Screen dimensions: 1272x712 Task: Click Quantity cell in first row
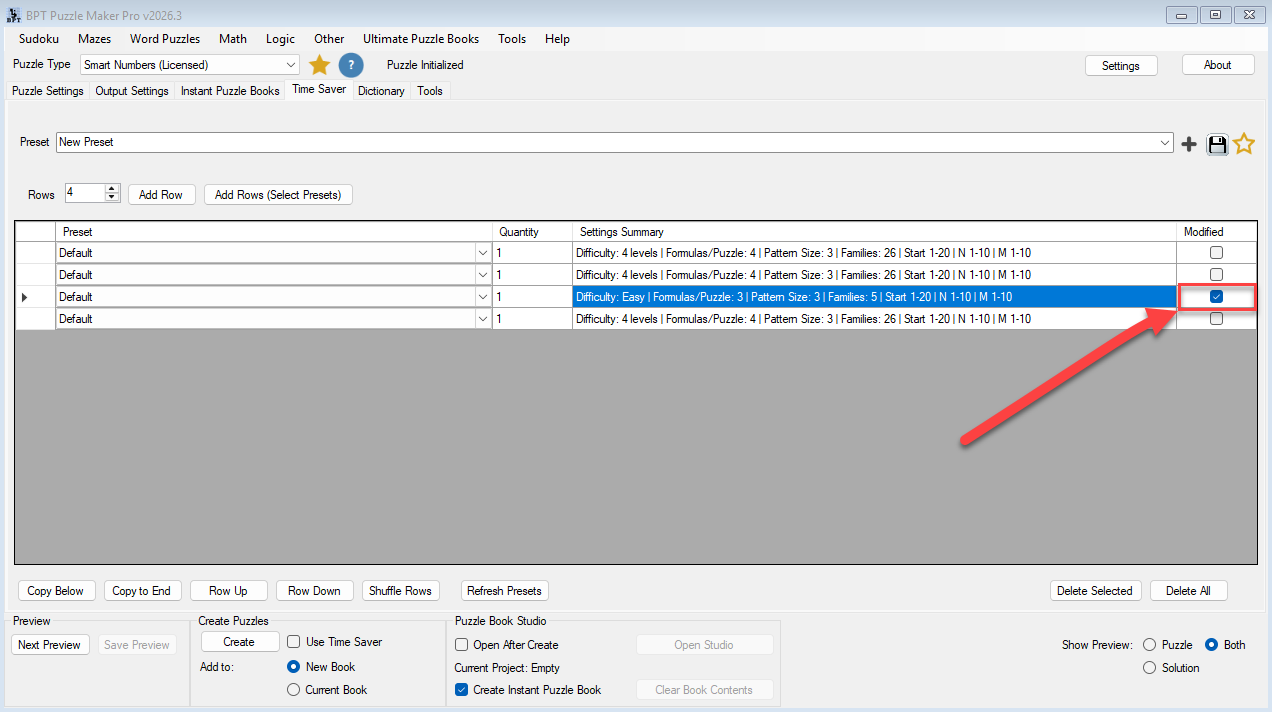click(x=532, y=253)
